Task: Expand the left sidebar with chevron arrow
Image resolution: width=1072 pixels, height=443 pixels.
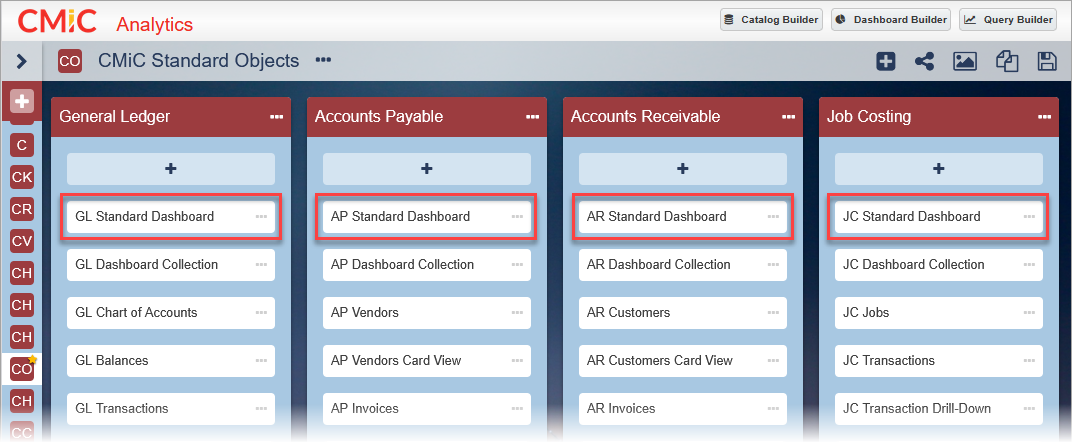Action: pos(21,62)
